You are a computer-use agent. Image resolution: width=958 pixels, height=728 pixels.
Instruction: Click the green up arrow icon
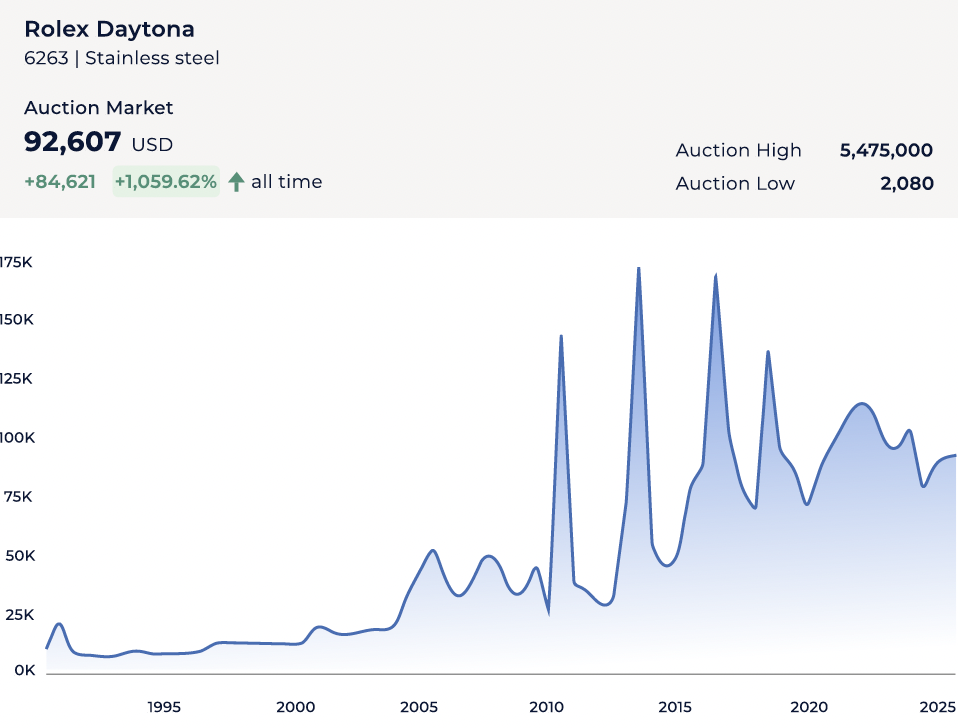236,182
